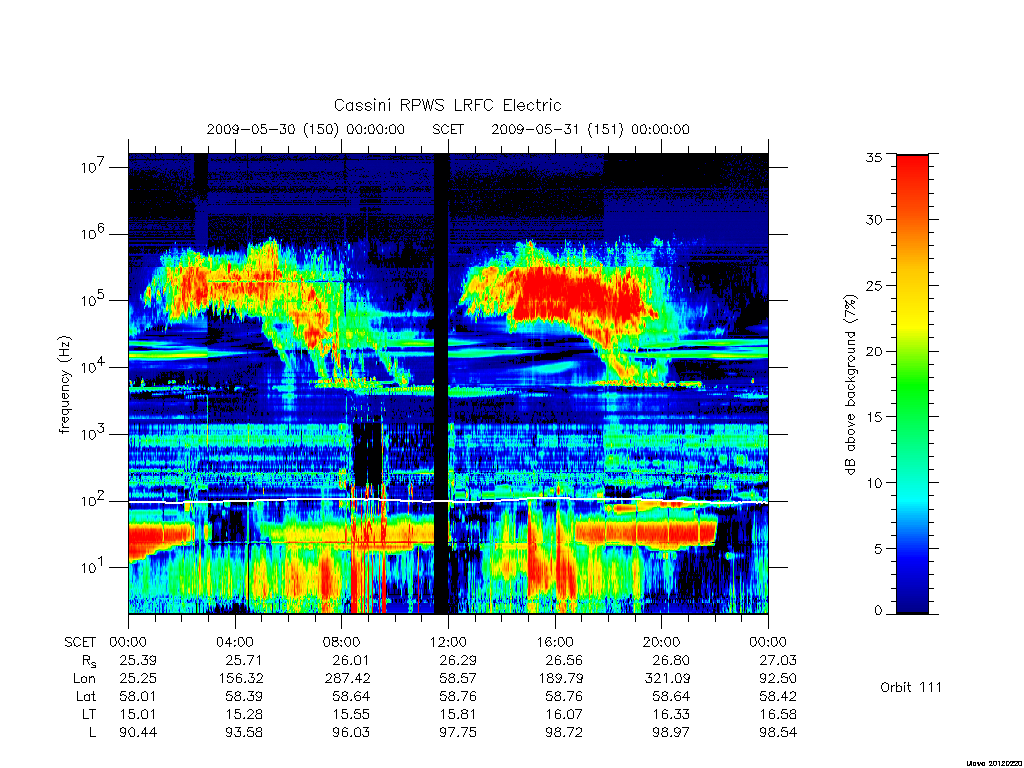Image resolution: width=1024 pixels, height=768 pixels.
Task: Select the Lat value 58.01
Action: [x=138, y=697]
